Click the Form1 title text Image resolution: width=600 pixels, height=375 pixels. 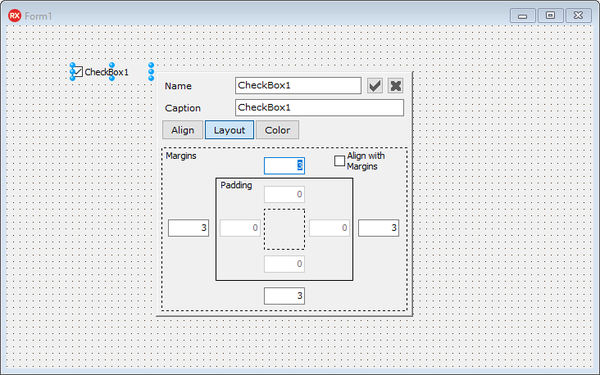click(38, 16)
